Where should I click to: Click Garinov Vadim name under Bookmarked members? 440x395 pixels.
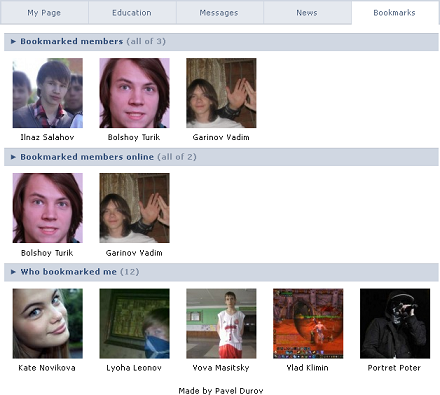tap(221, 137)
